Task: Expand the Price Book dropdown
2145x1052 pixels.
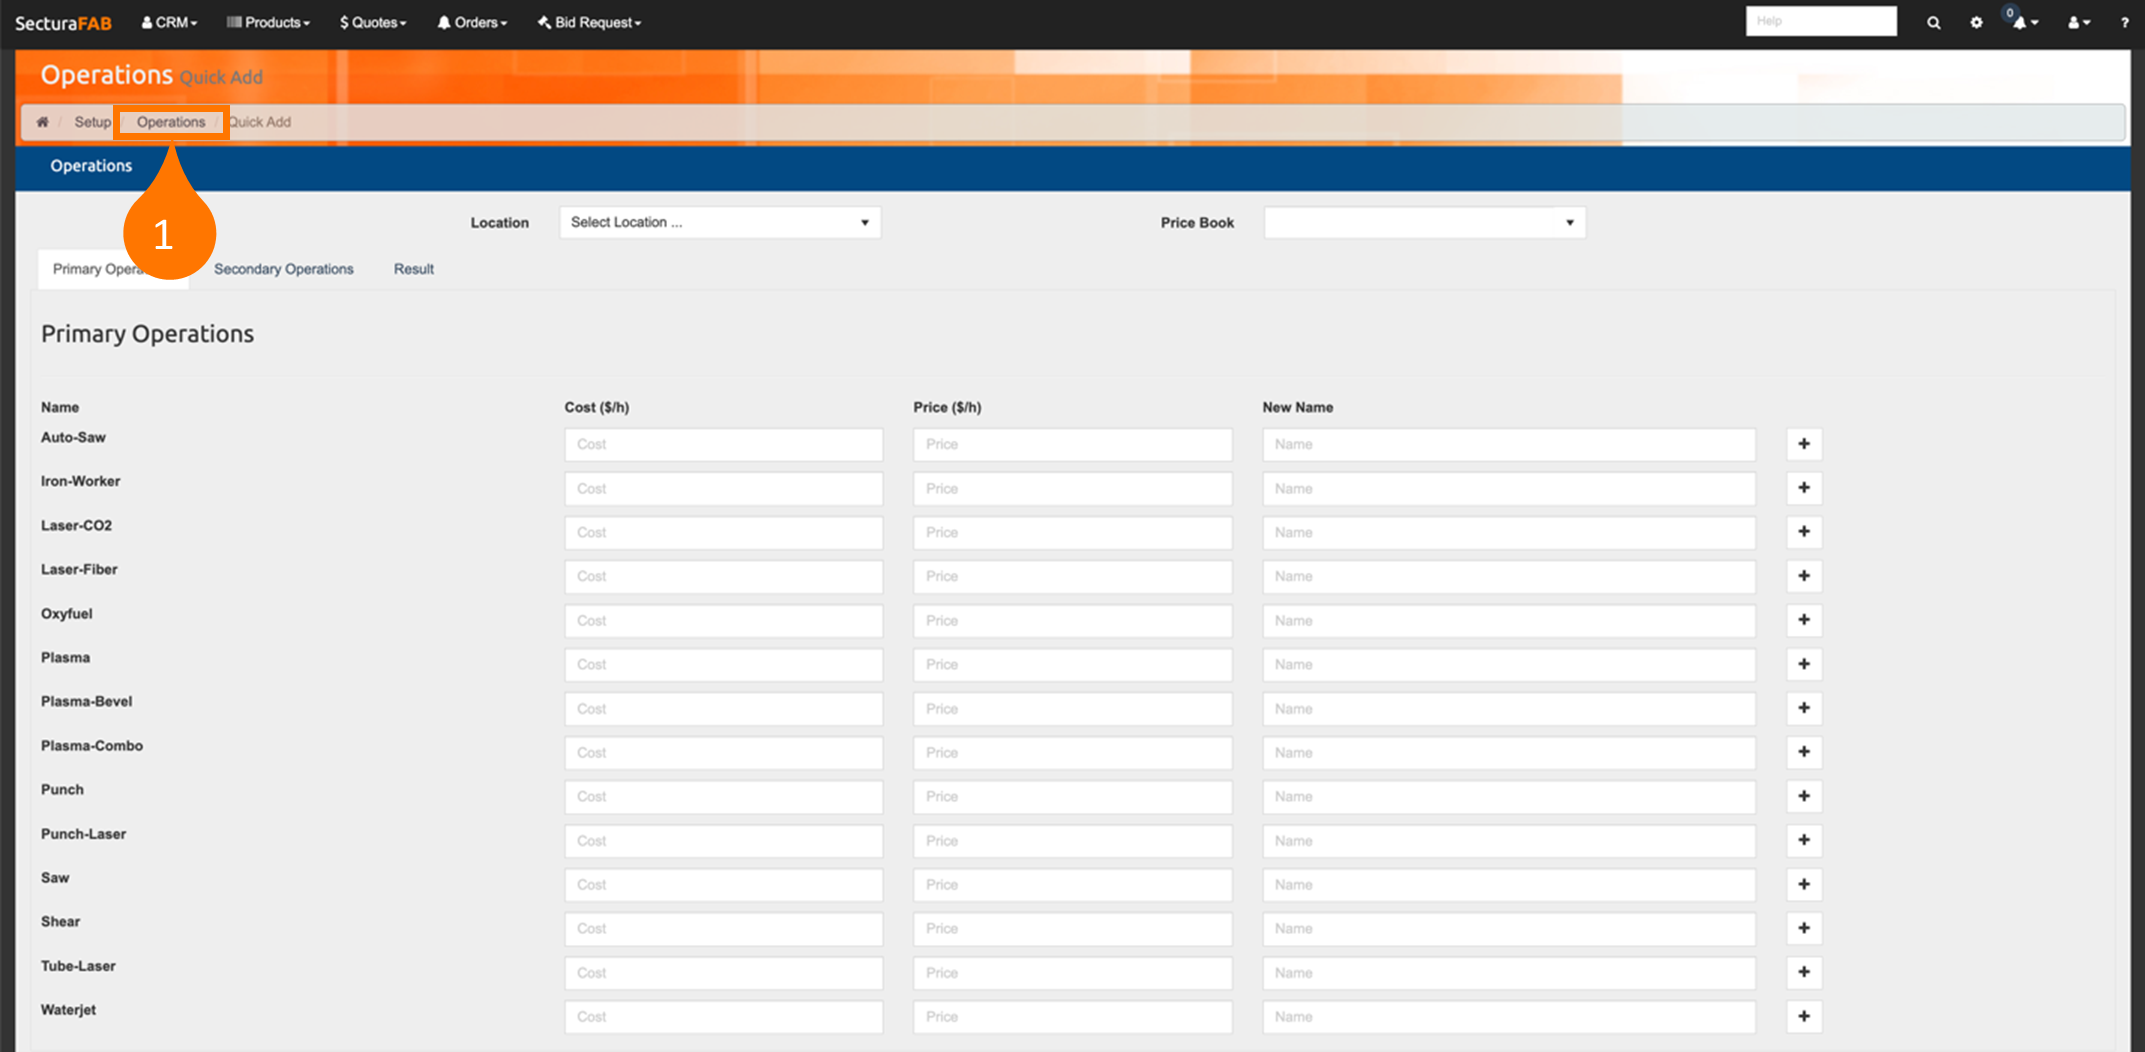Action: pyautogui.click(x=1424, y=222)
